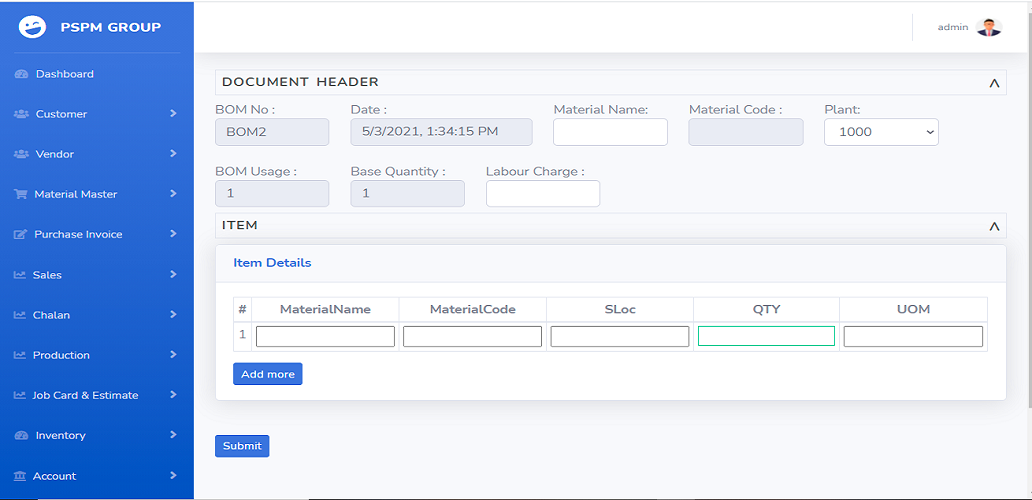
Task: Collapse the Document Header section
Action: coord(994,83)
